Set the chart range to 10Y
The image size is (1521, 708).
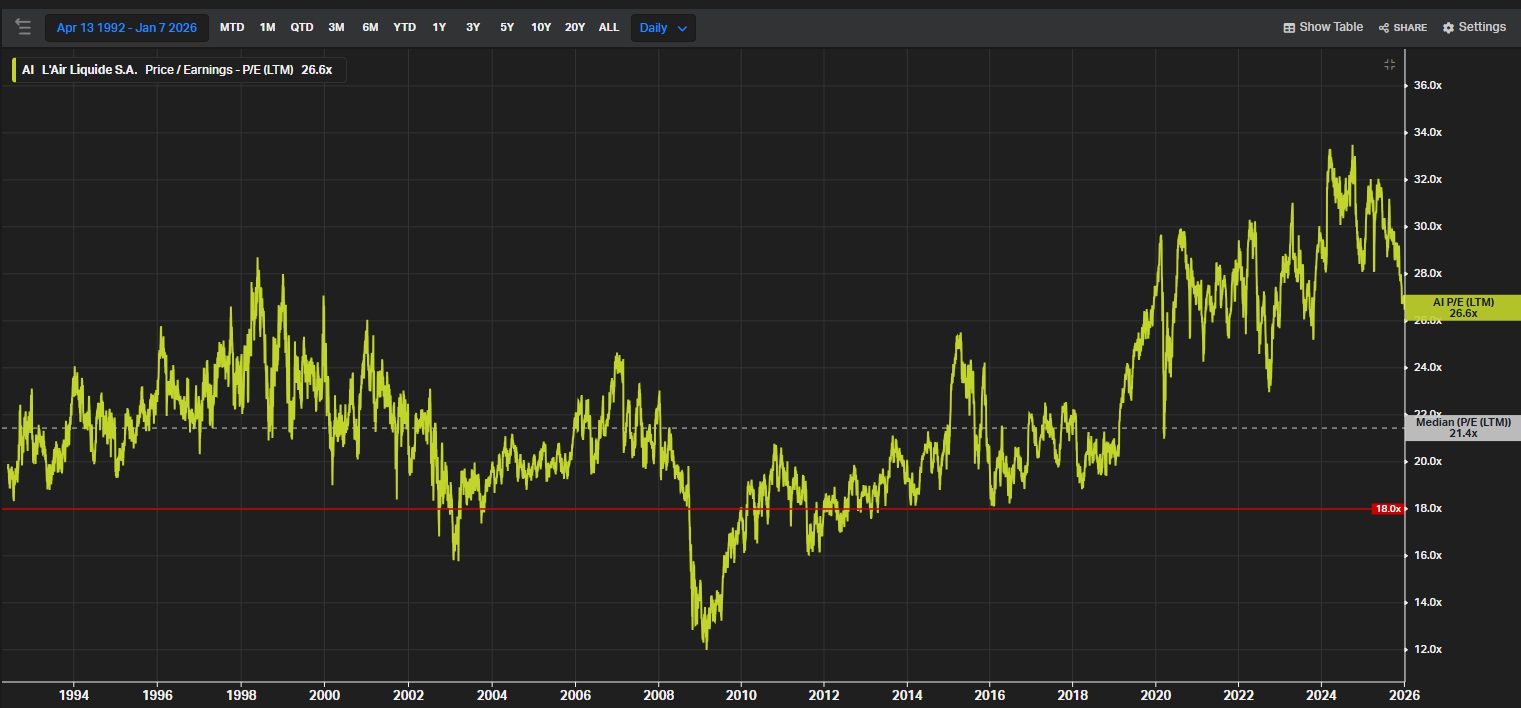coord(541,28)
